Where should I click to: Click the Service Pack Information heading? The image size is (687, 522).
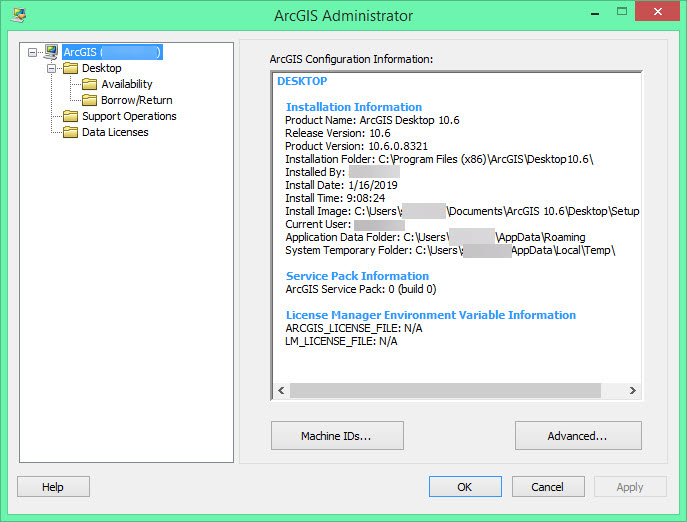(x=358, y=276)
